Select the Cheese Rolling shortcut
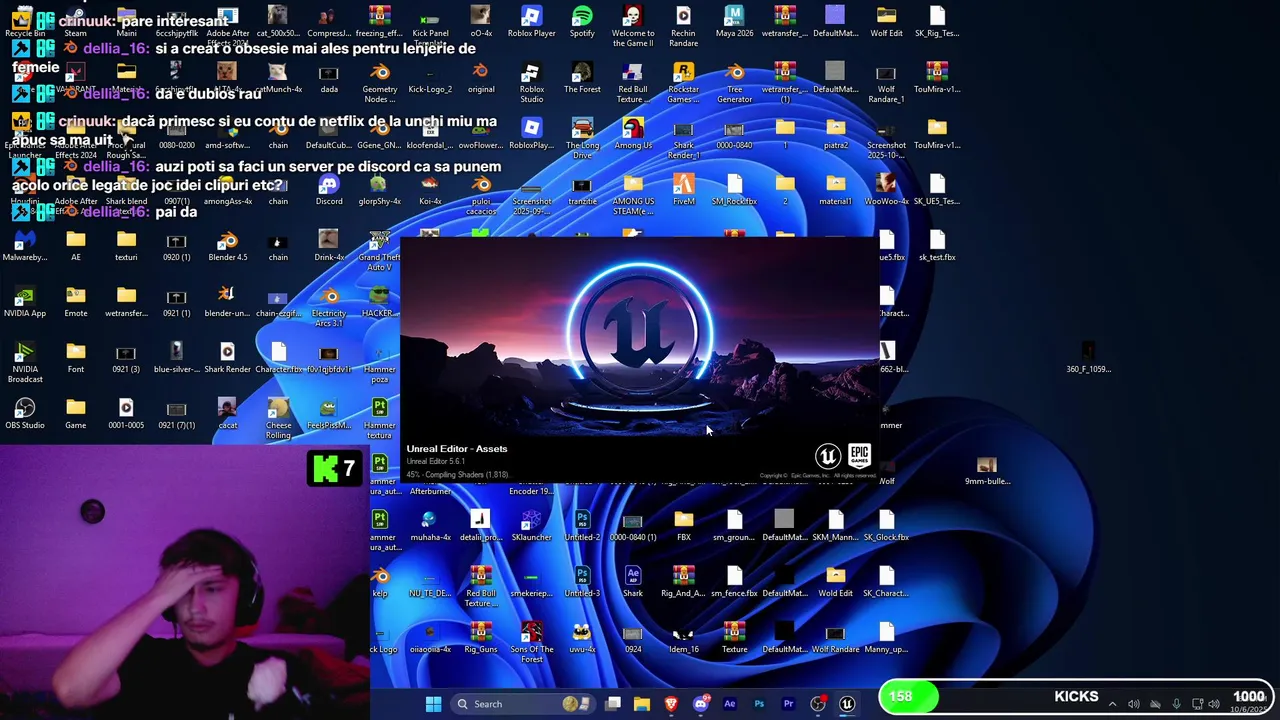 click(278, 418)
